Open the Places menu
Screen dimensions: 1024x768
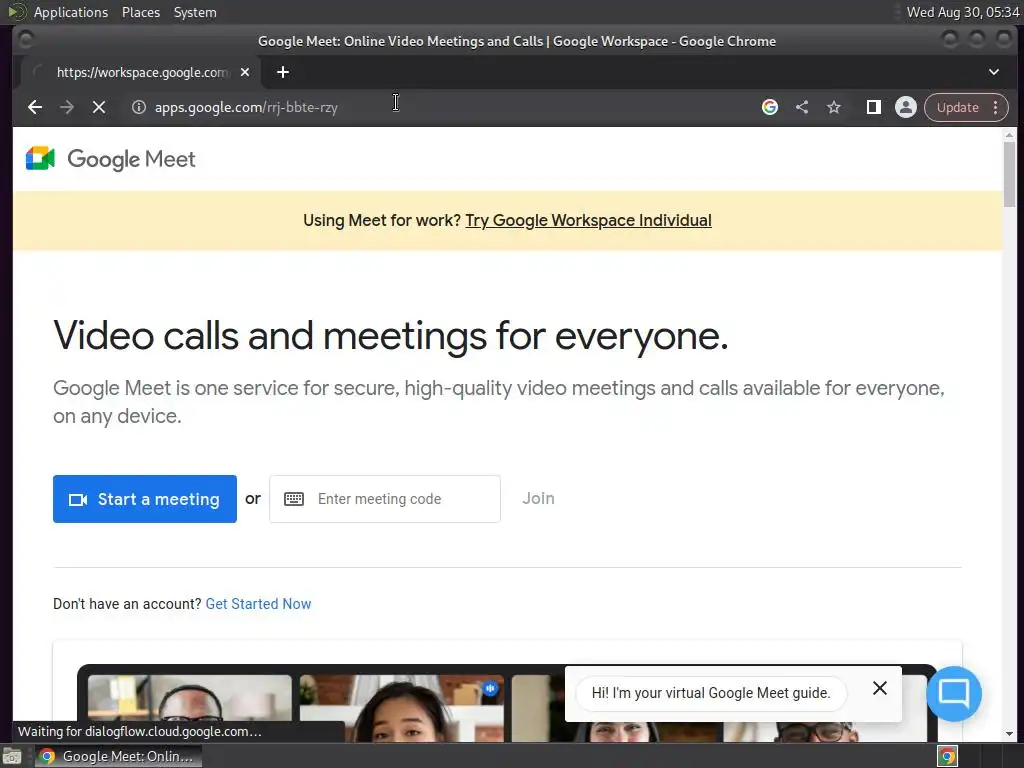coord(141,12)
